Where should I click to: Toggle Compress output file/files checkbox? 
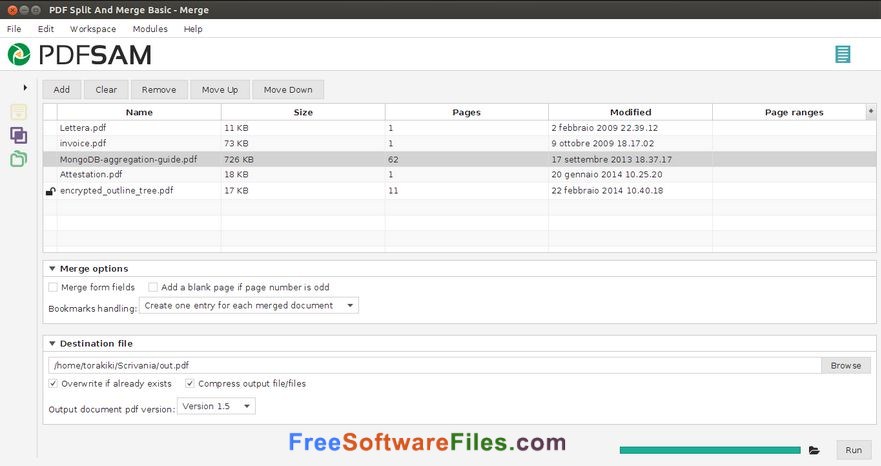(x=190, y=383)
